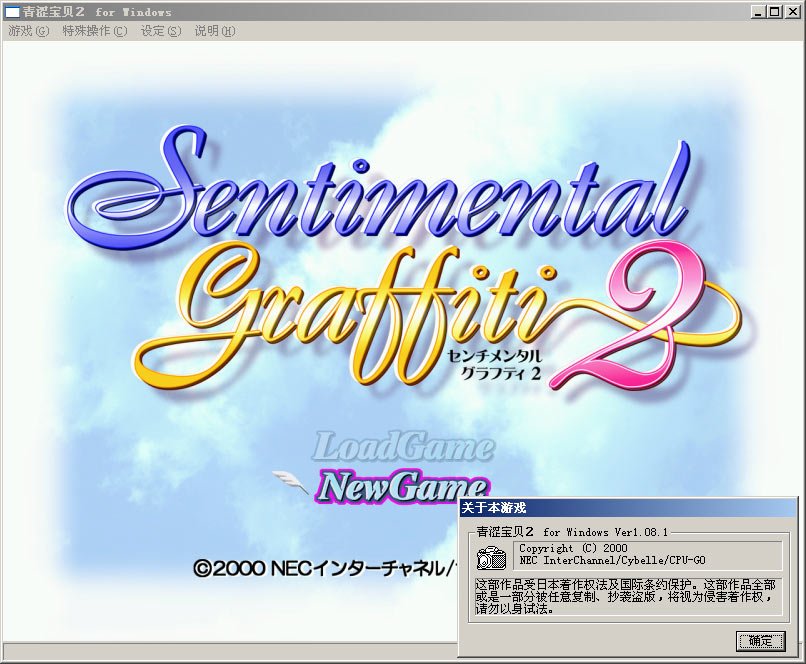Open the 特殊操作(C) menu
Image resolution: width=806 pixels, height=664 pixels.
(x=94, y=31)
